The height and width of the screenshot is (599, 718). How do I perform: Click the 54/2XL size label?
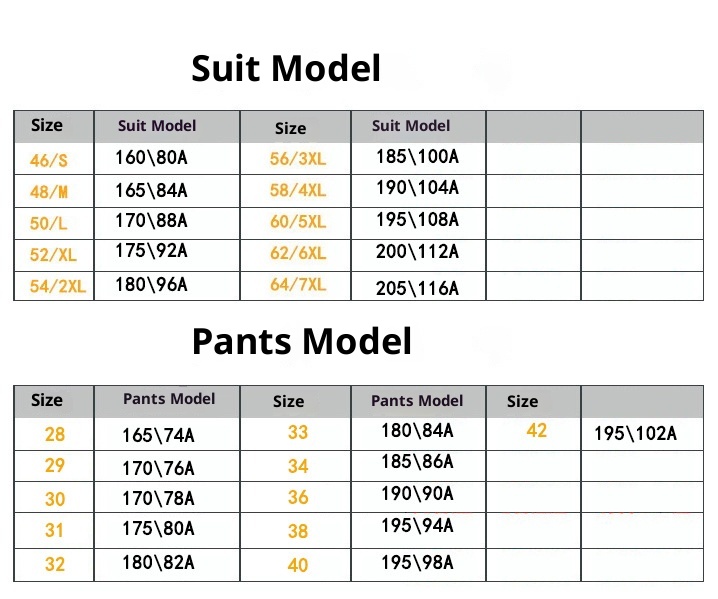click(58, 287)
